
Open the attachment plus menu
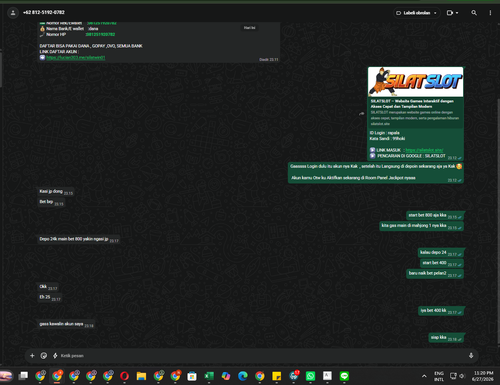click(x=32, y=356)
